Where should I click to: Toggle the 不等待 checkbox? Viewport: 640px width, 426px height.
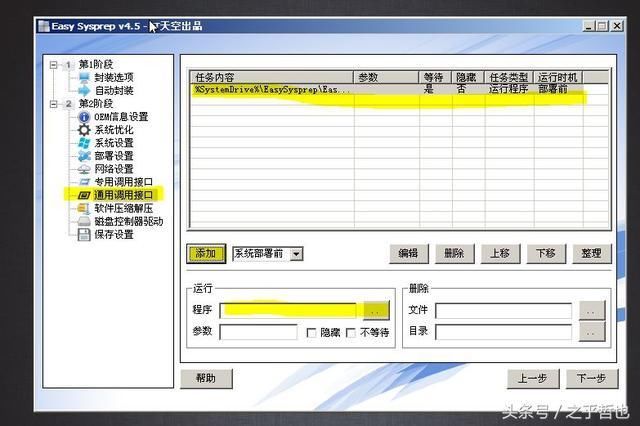point(351,332)
